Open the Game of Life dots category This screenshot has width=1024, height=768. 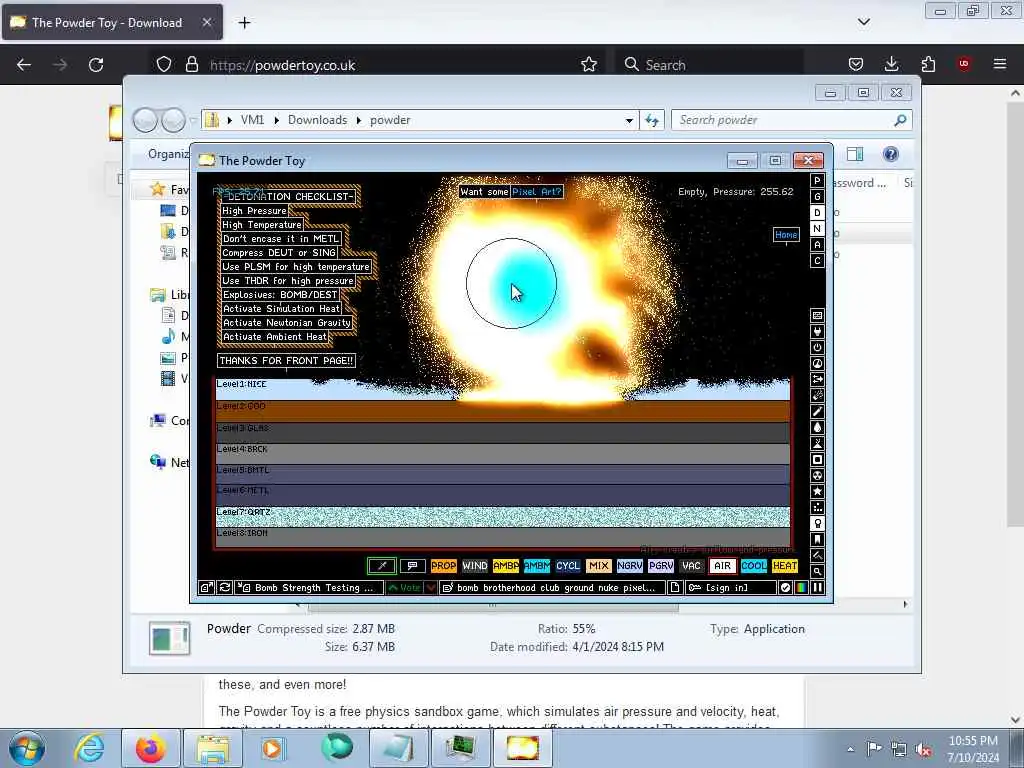817,507
